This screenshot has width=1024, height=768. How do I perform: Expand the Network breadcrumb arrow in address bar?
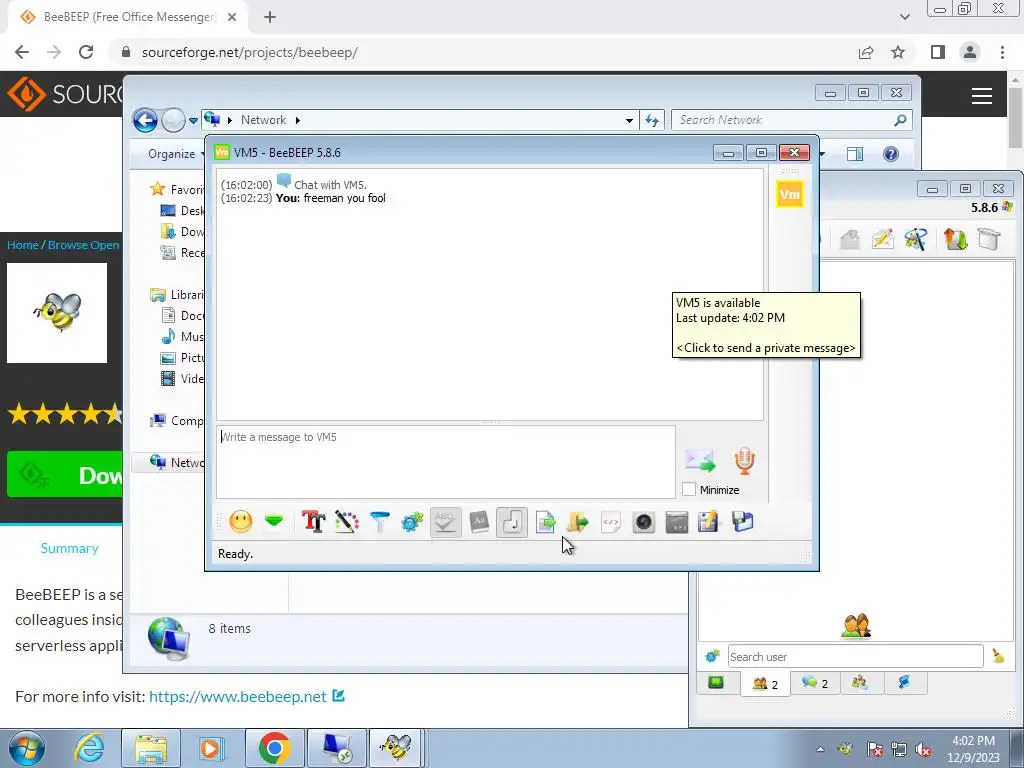point(298,120)
